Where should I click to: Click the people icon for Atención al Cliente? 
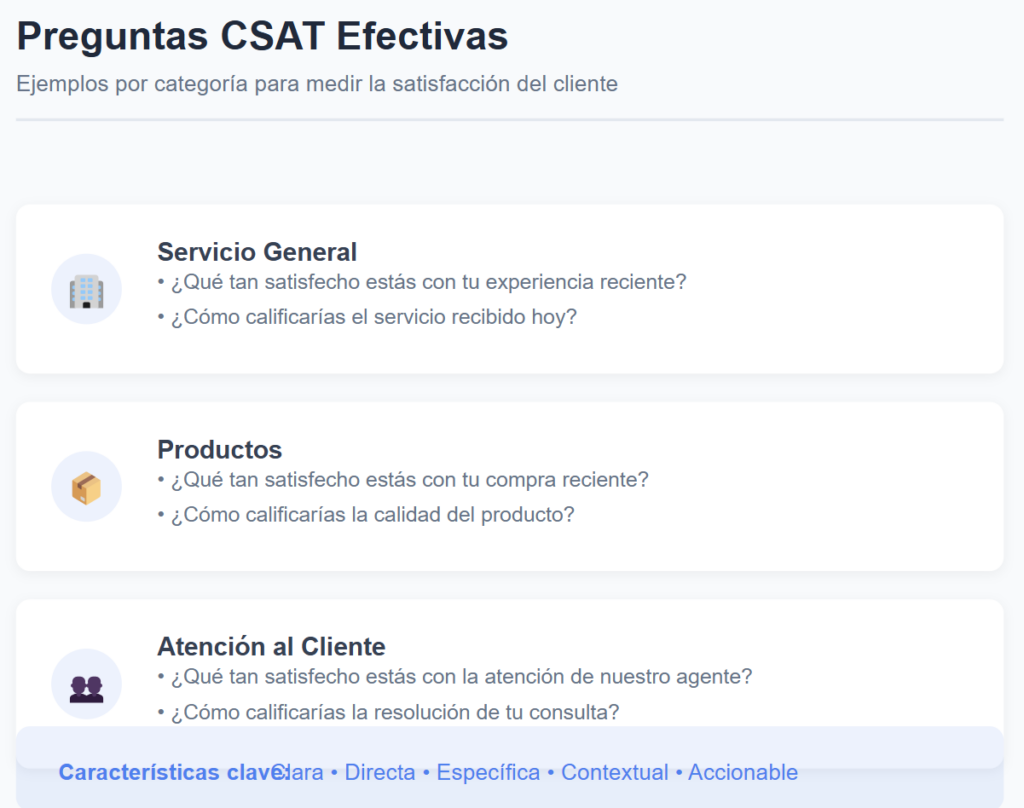pyautogui.click(x=86, y=685)
